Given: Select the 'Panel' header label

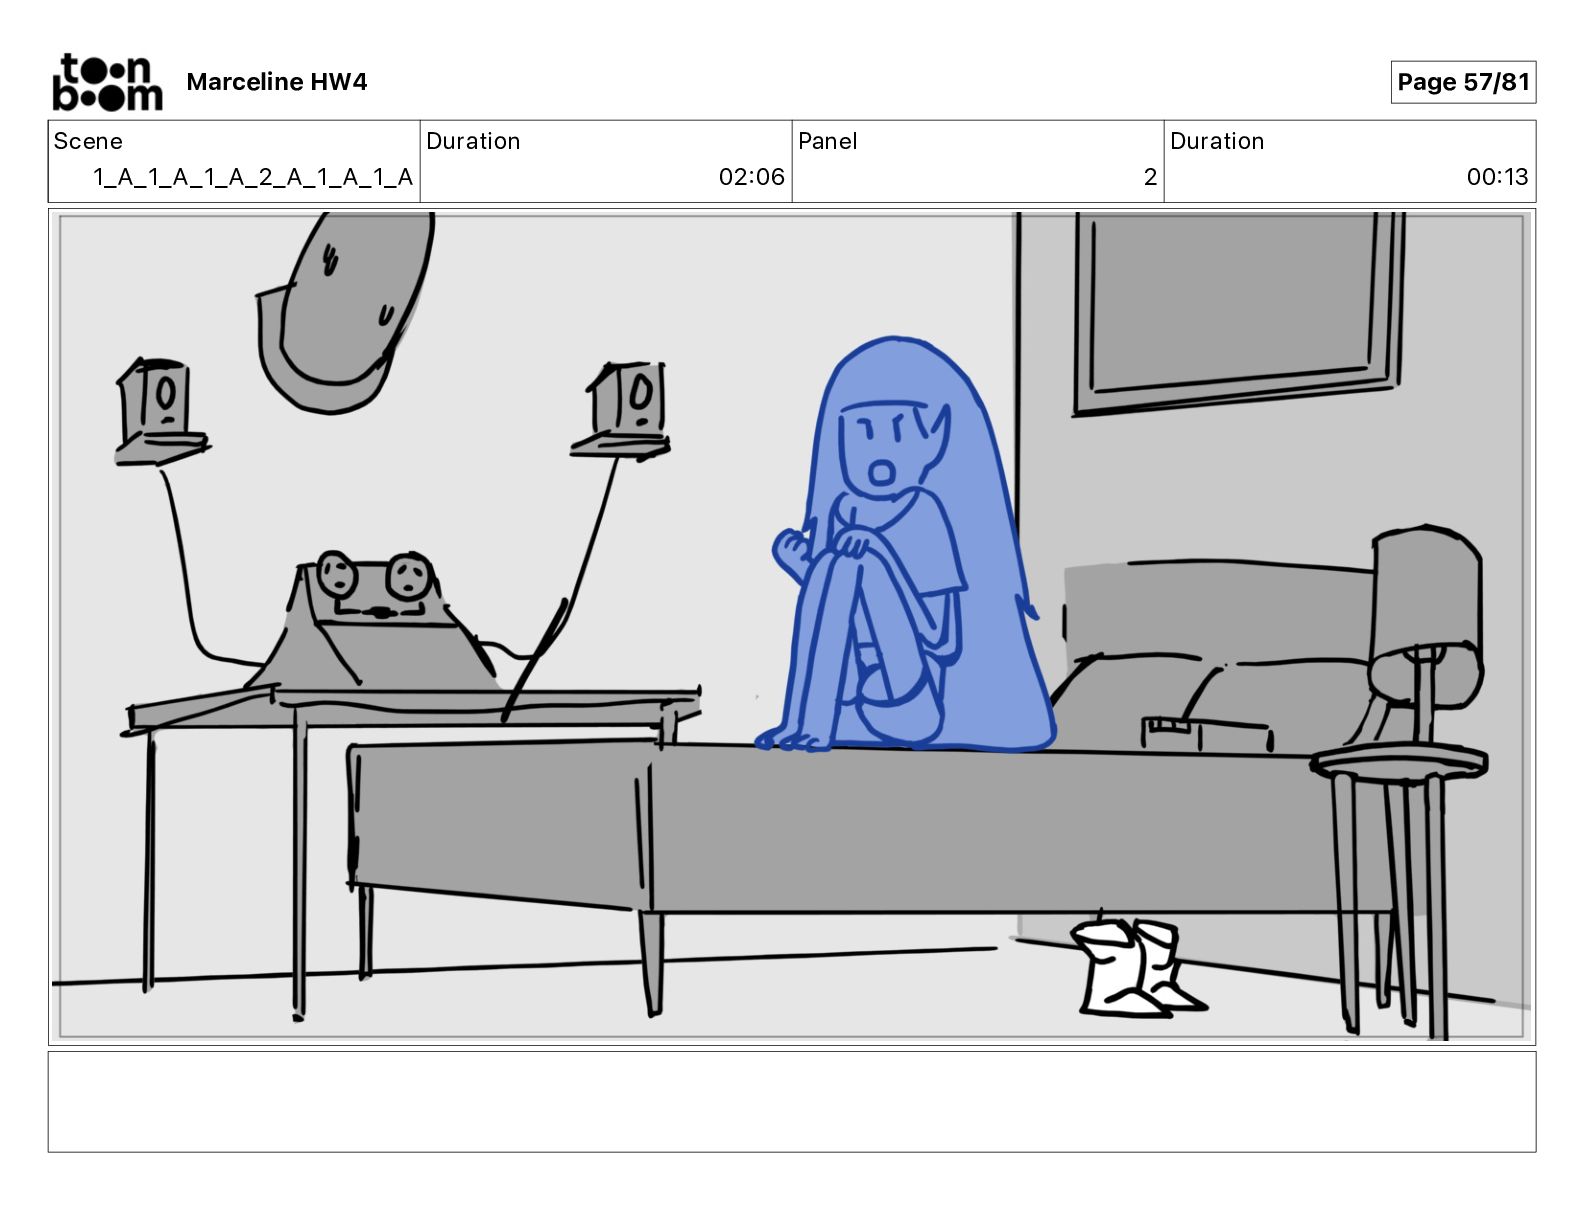Looking at the screenshot, I should (828, 141).
